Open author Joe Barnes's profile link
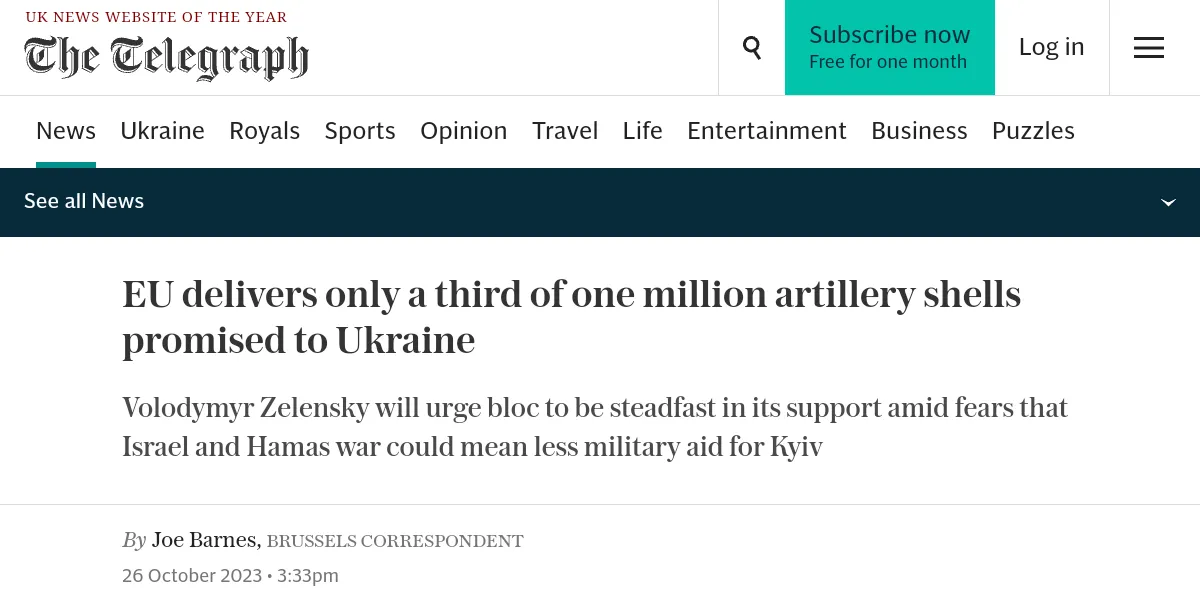 (x=204, y=541)
